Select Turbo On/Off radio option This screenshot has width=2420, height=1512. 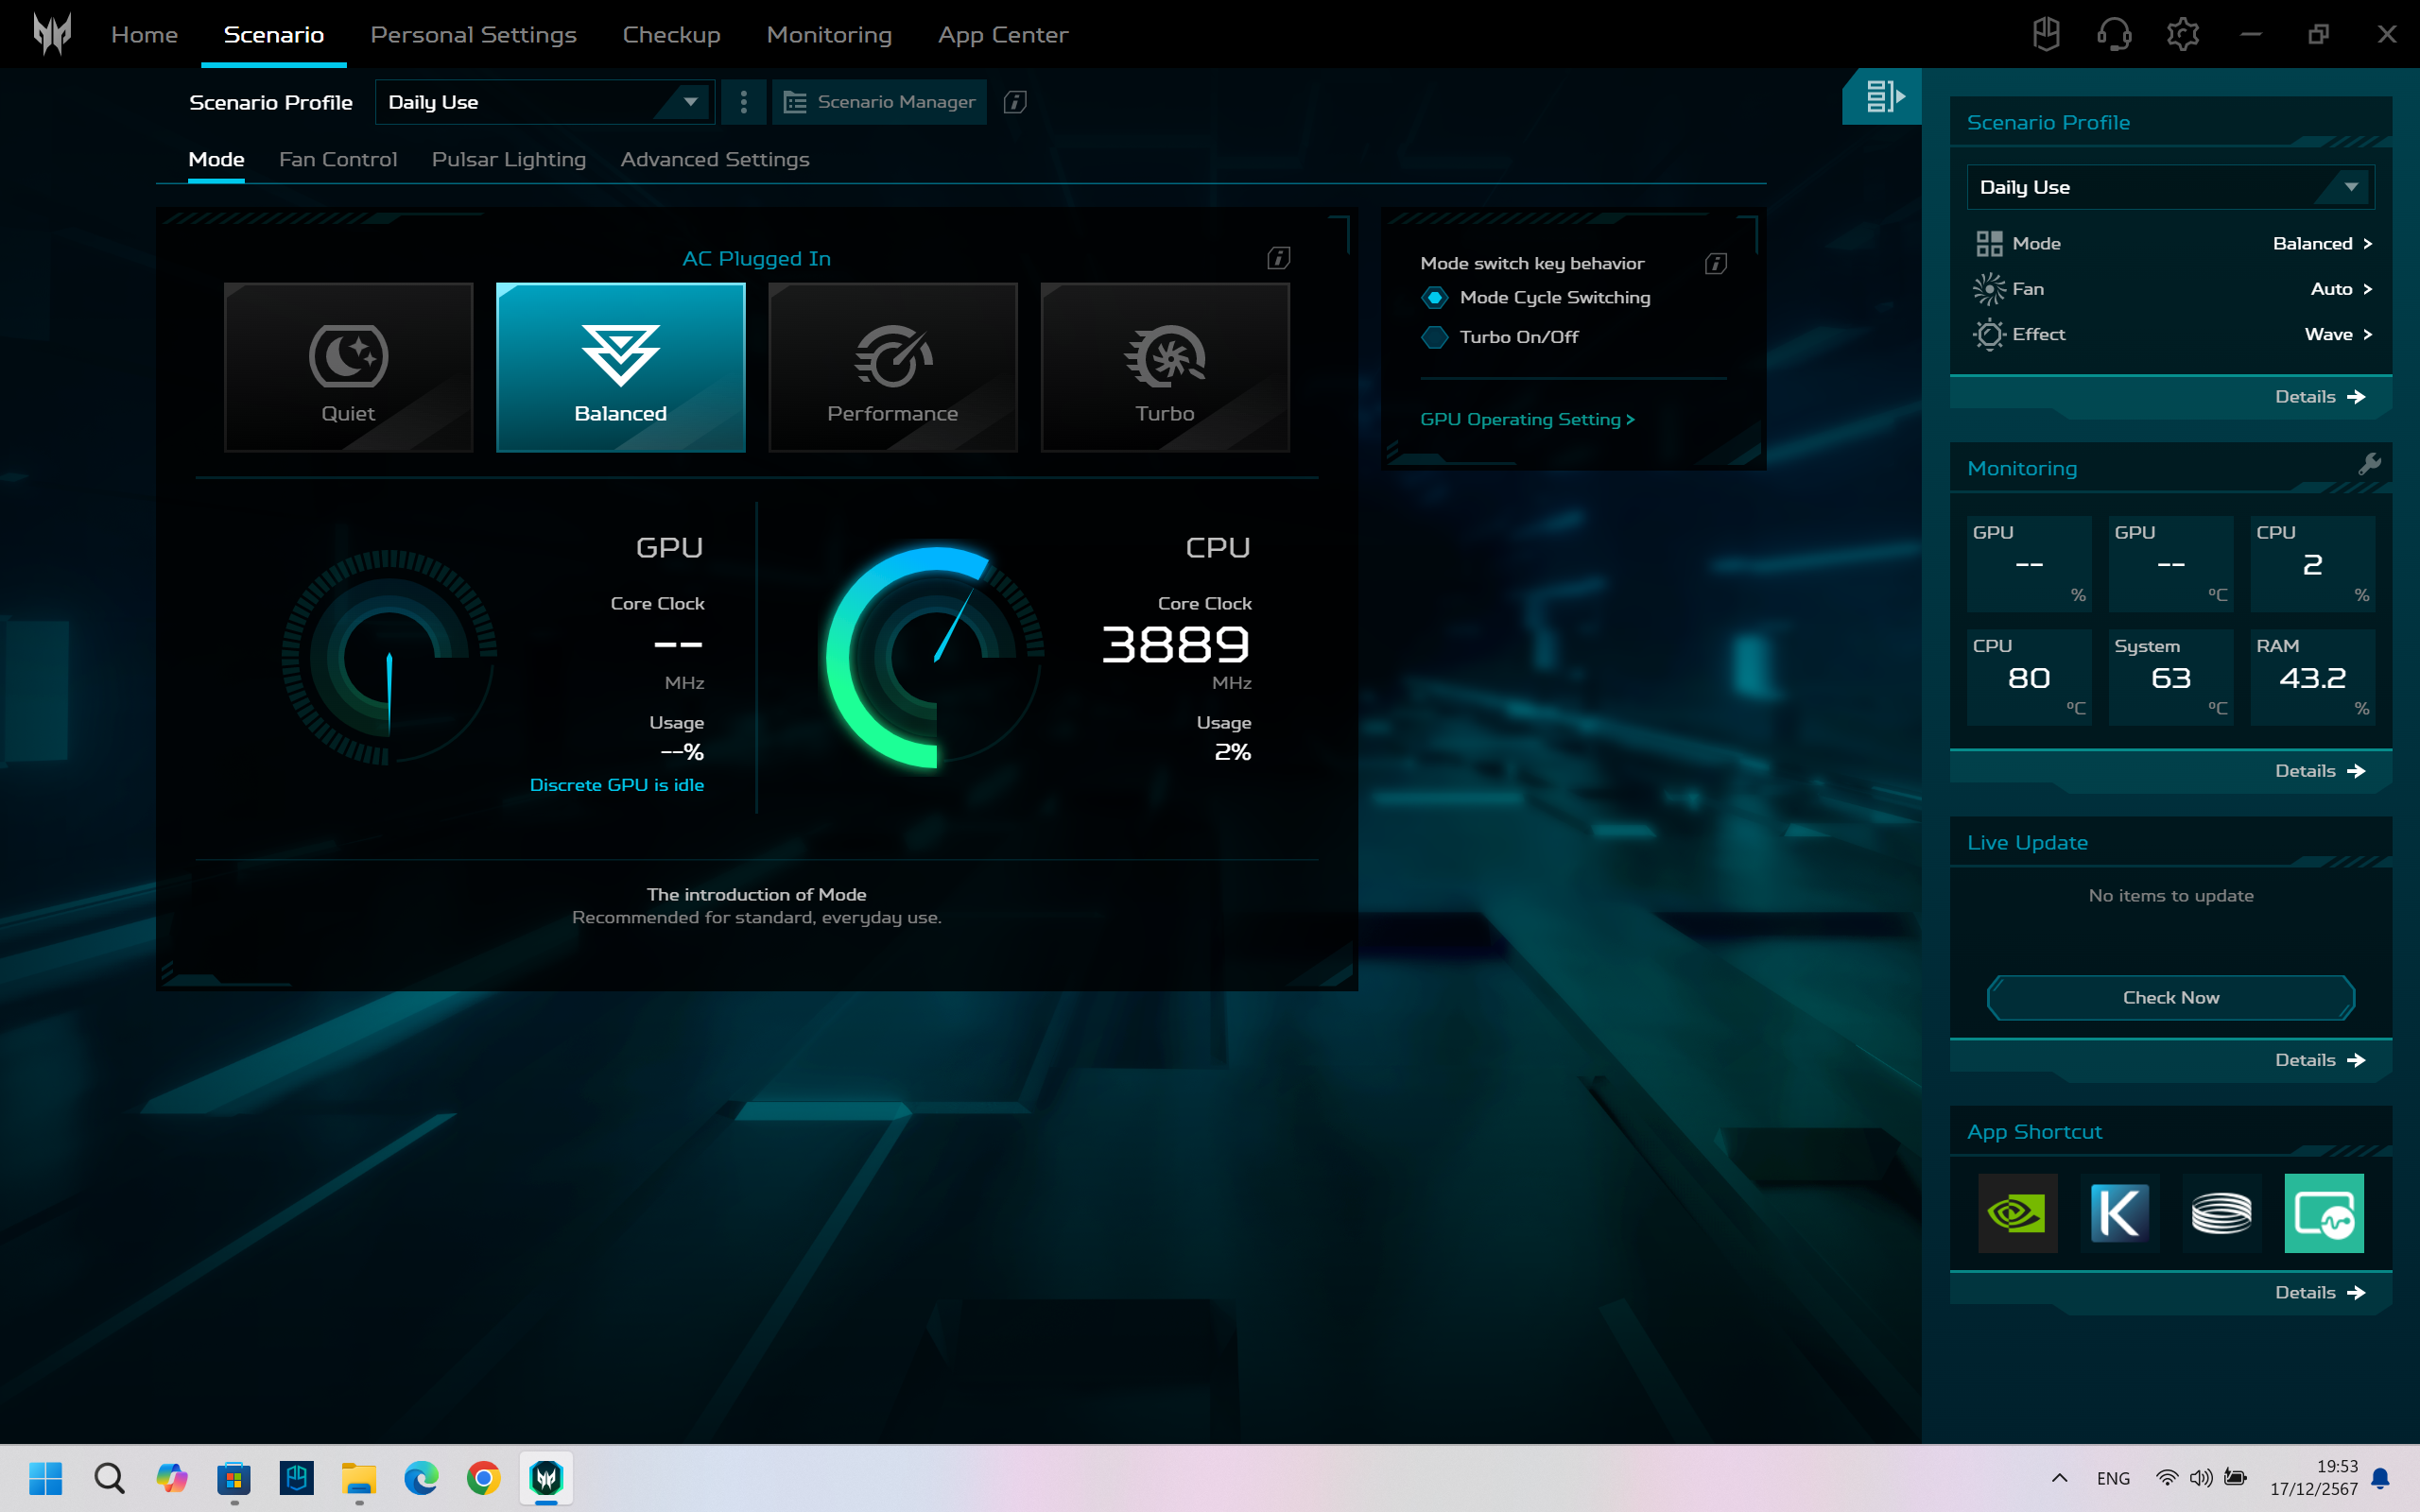point(1434,337)
